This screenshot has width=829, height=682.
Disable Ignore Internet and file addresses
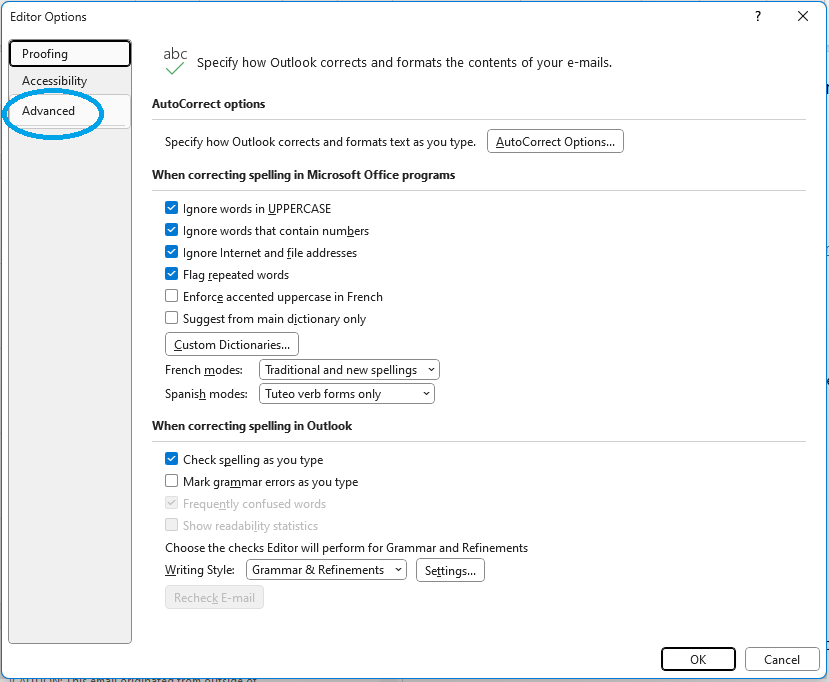pos(172,253)
